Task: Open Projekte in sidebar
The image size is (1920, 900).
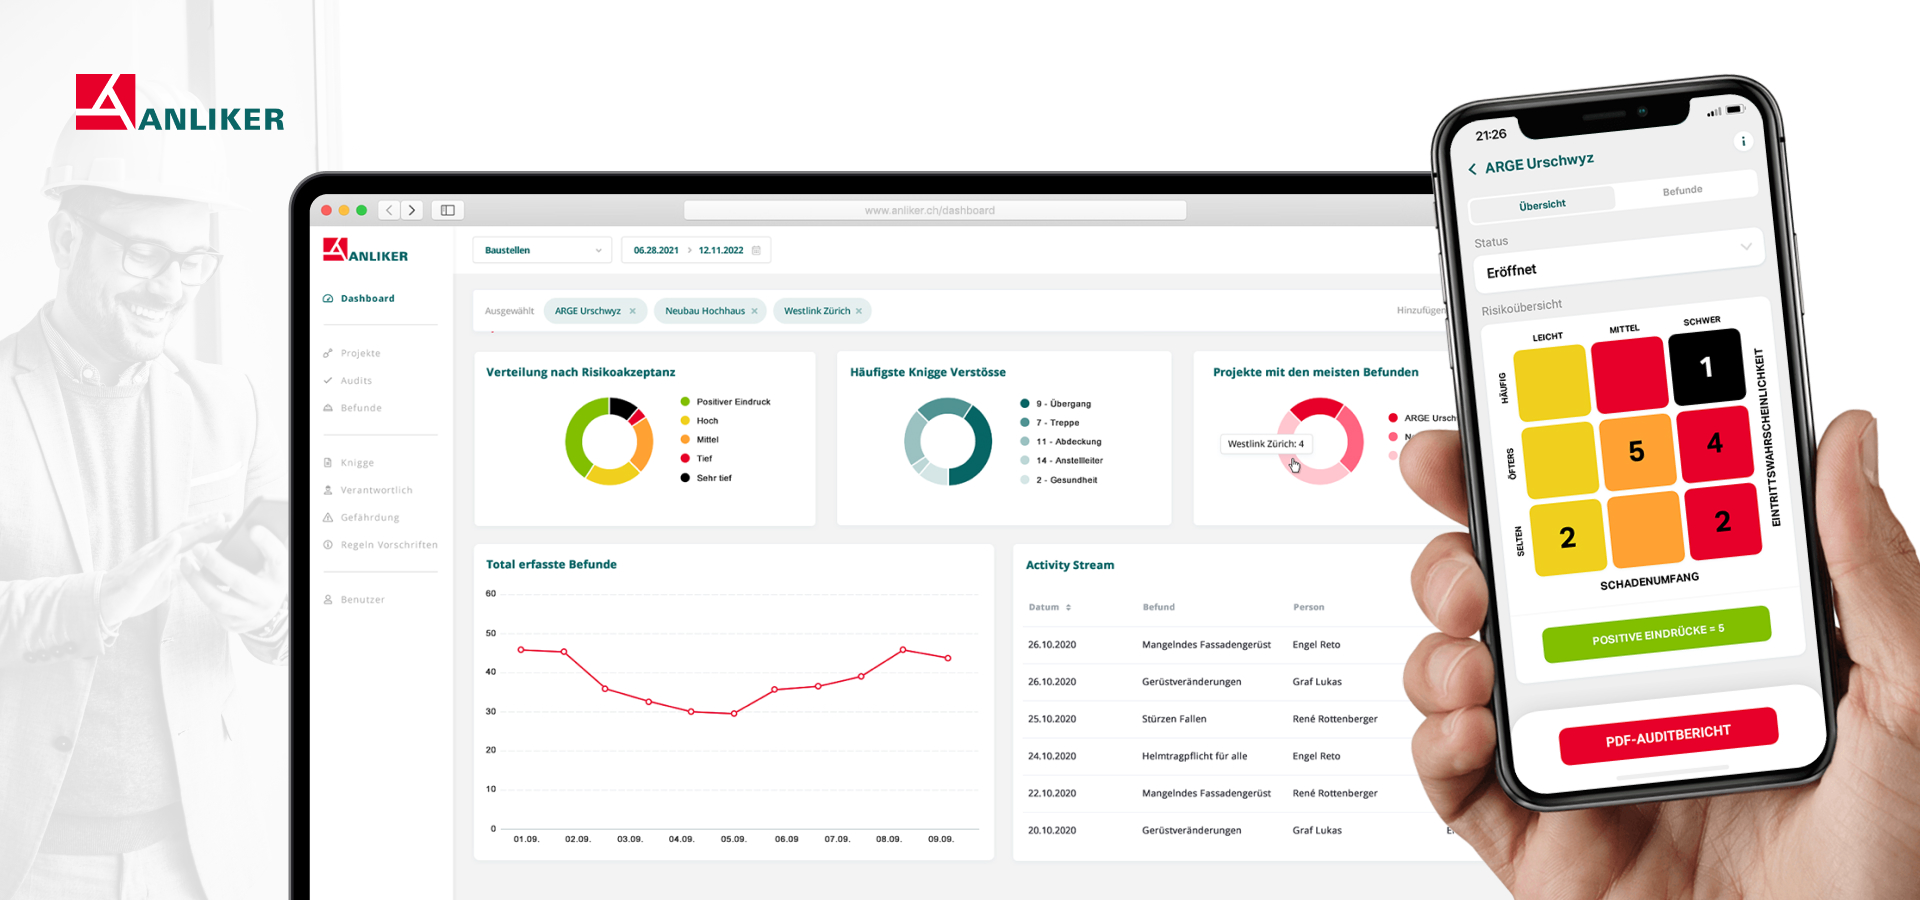Action: pos(360,353)
